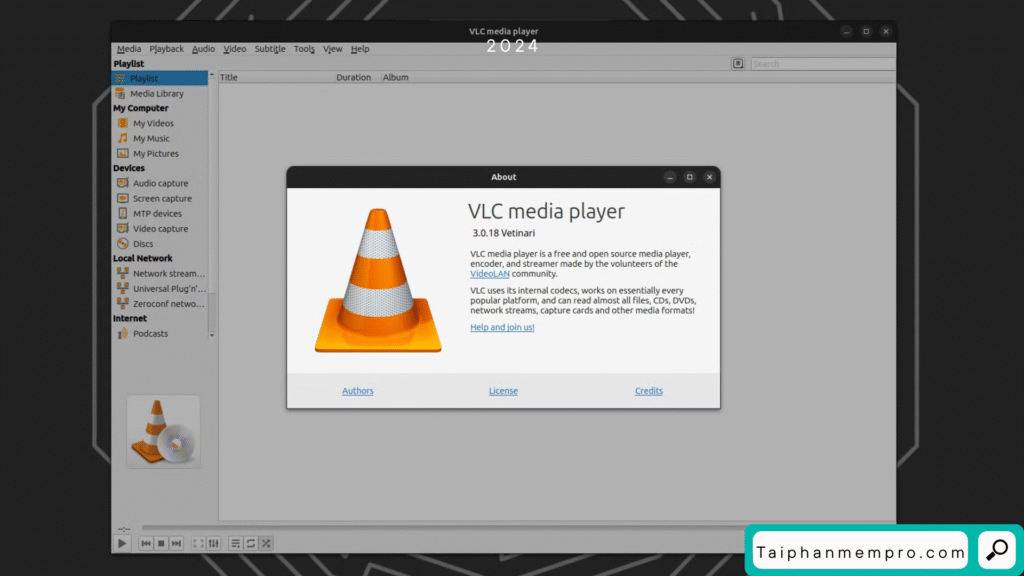Sort playlist by Duration column header

(x=353, y=77)
